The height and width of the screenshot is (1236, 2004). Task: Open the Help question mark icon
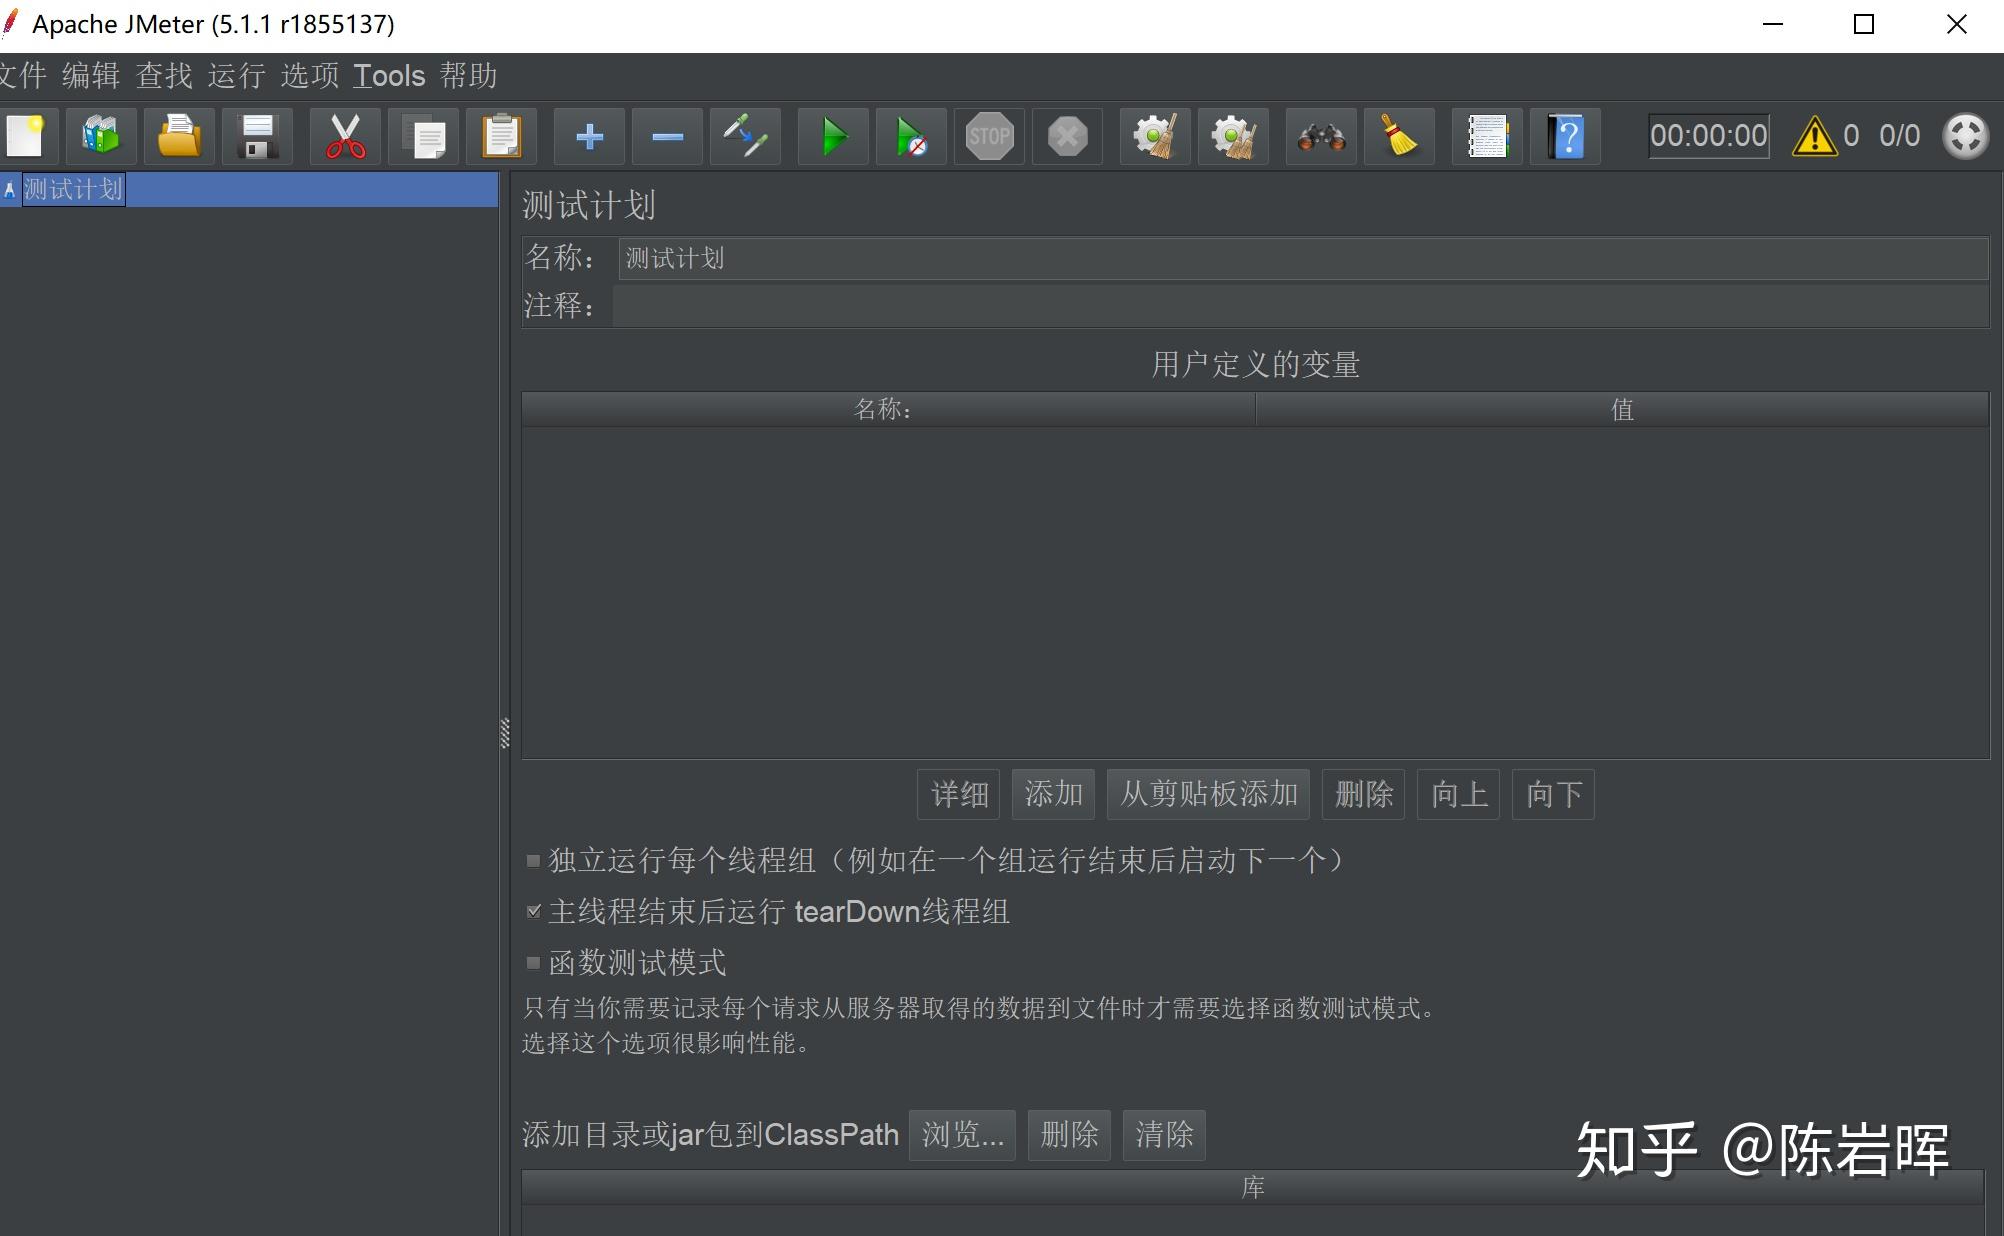click(x=1565, y=136)
